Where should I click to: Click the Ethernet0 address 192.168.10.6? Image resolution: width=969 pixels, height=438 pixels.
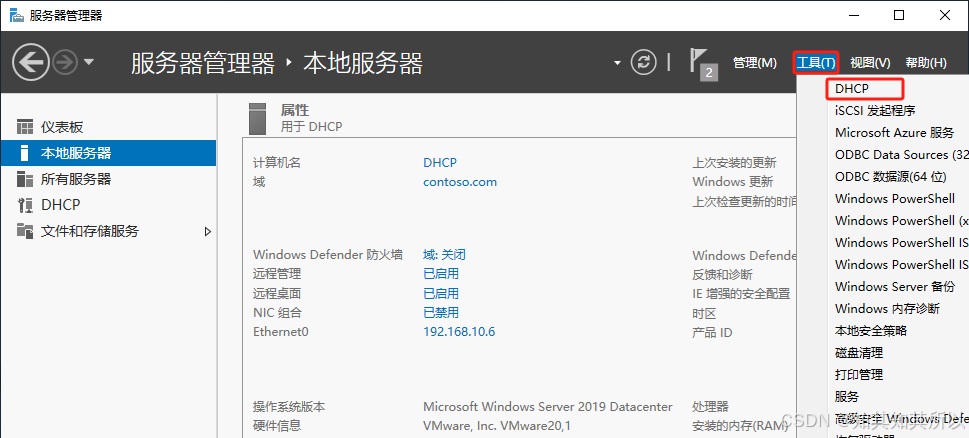click(459, 332)
